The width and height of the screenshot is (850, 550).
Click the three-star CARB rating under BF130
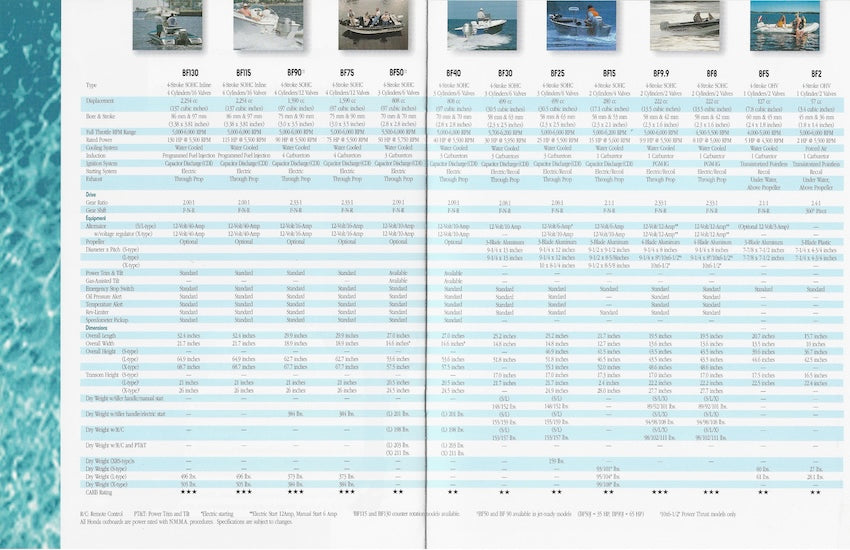click(189, 492)
